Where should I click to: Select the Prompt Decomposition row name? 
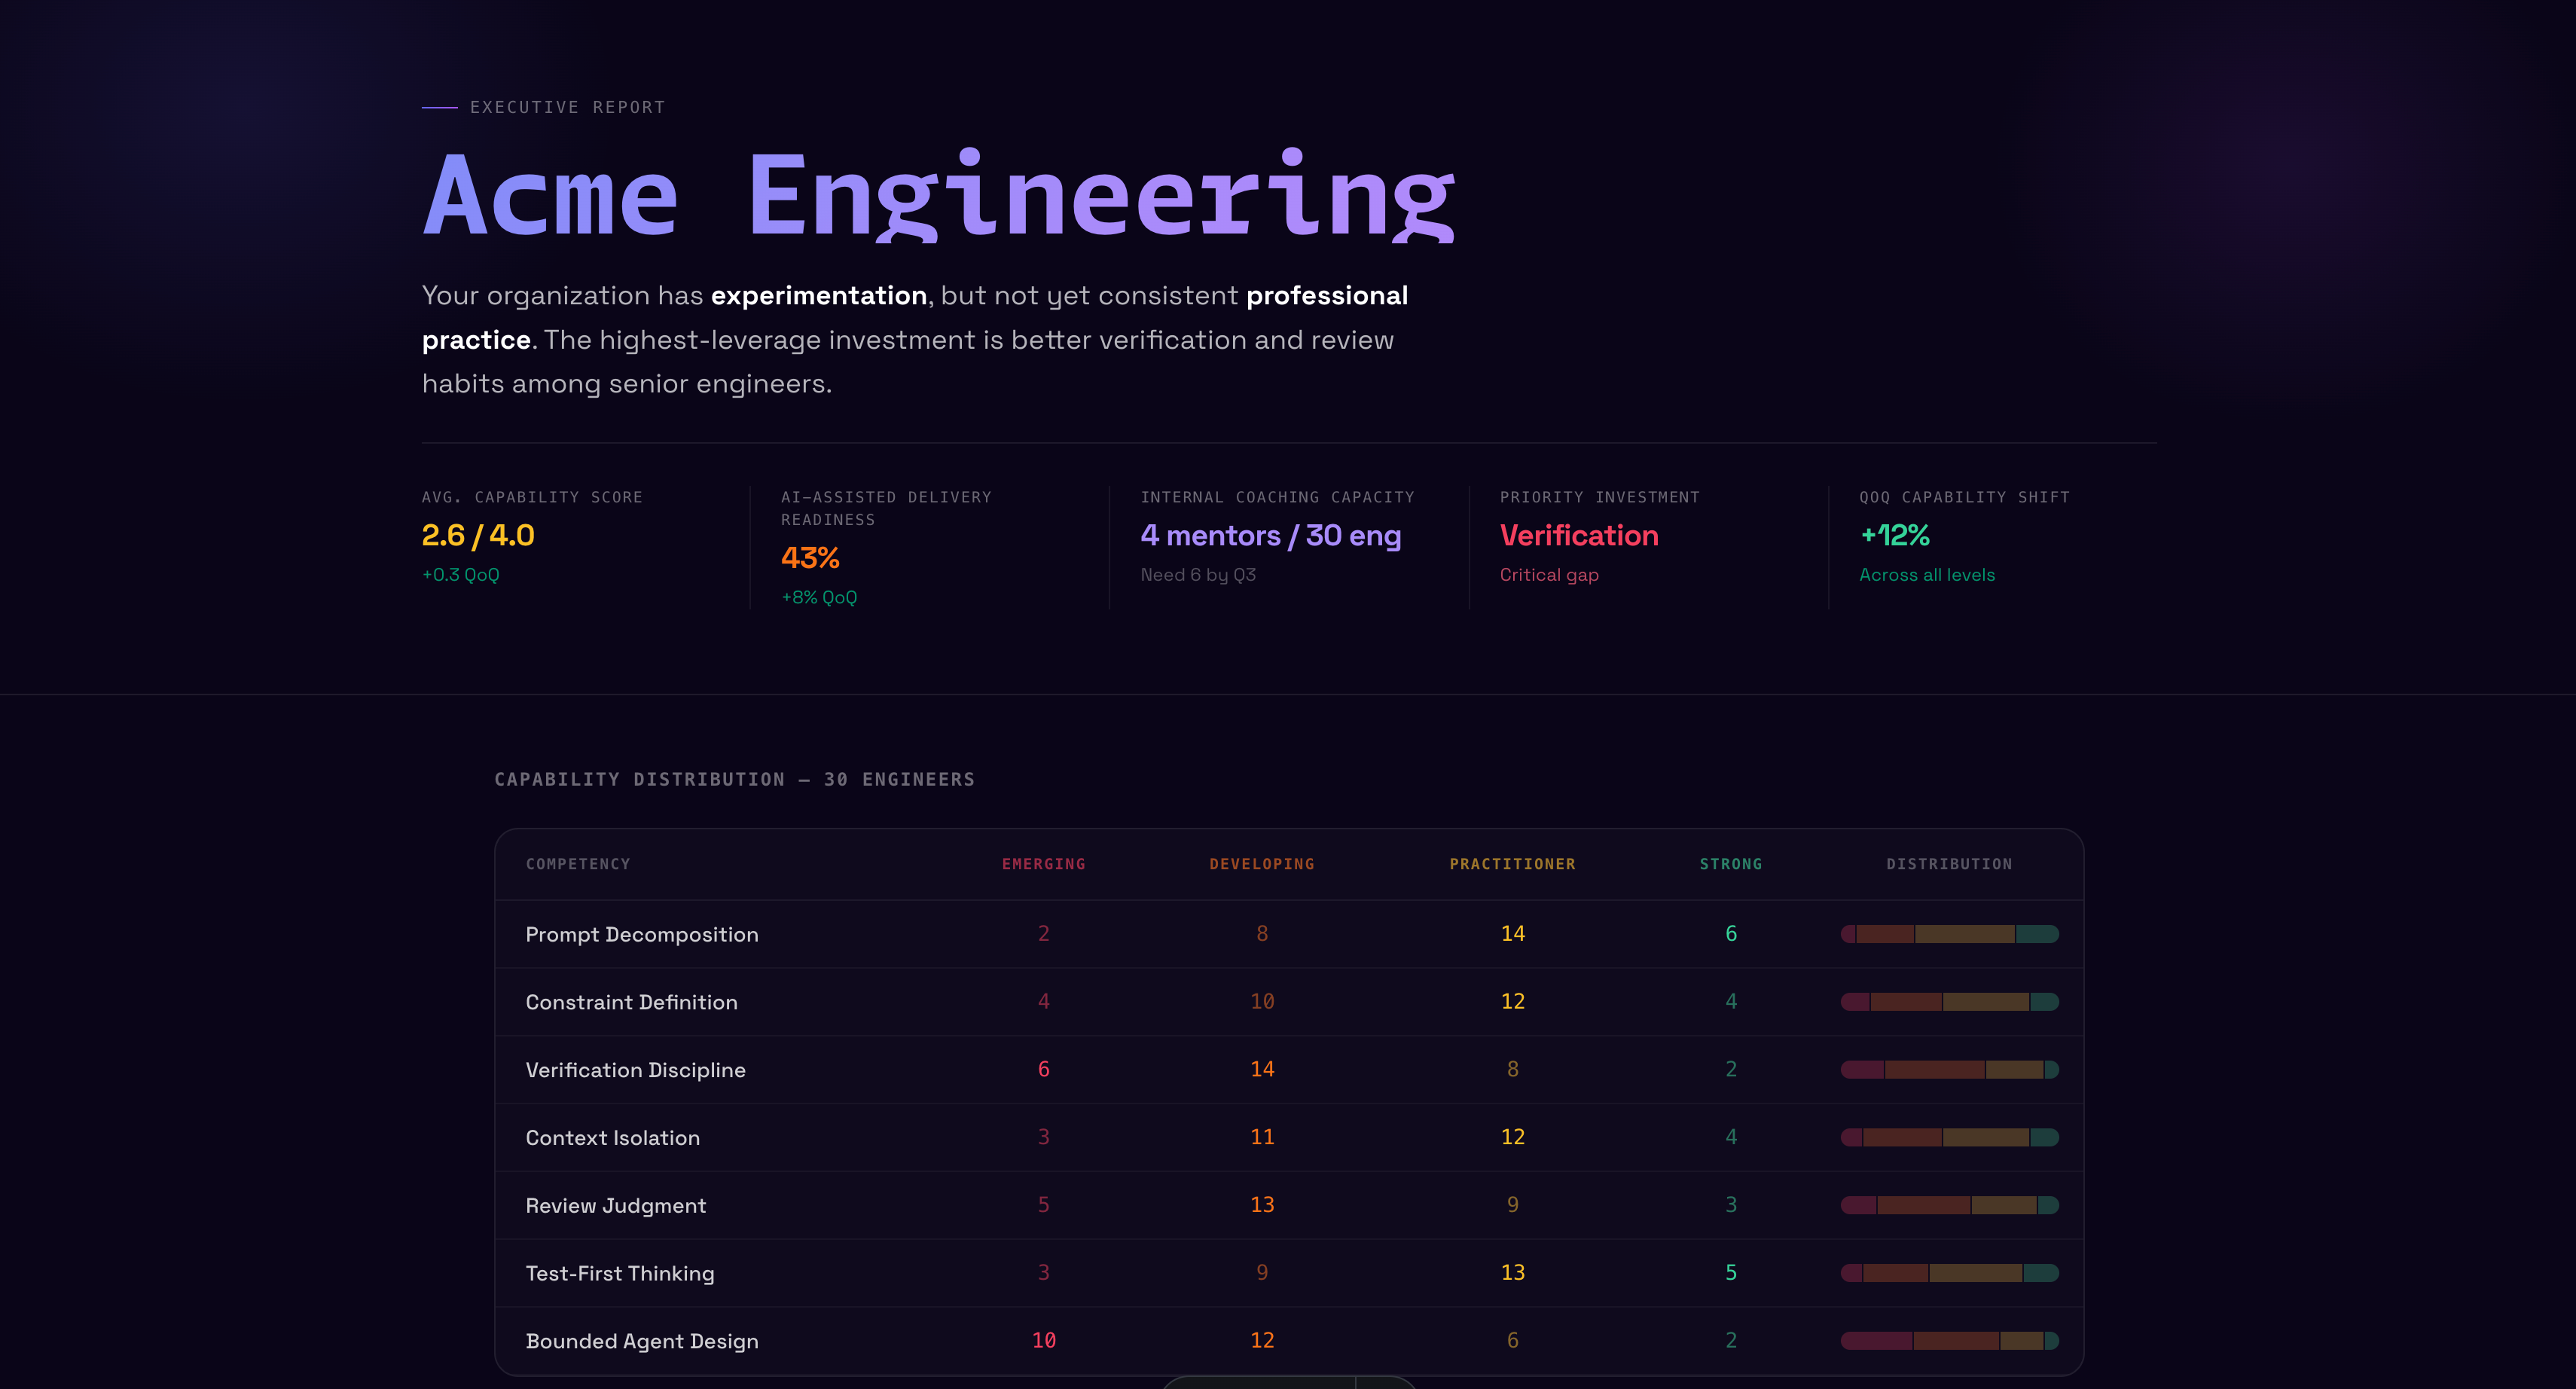[x=642, y=934]
